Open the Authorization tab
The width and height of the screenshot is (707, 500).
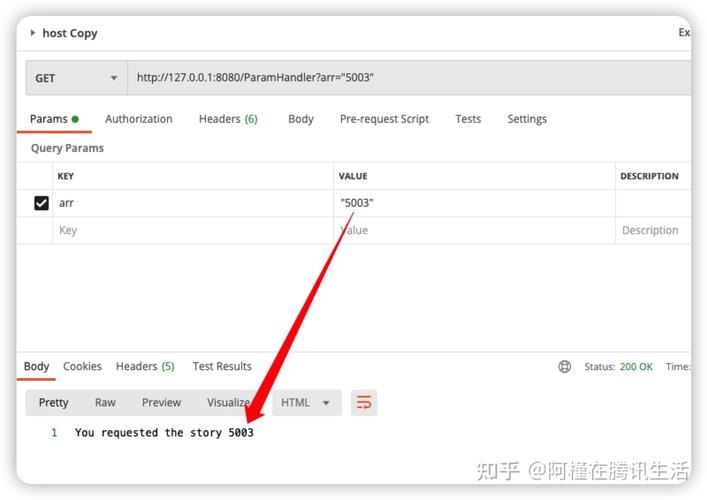[x=138, y=119]
